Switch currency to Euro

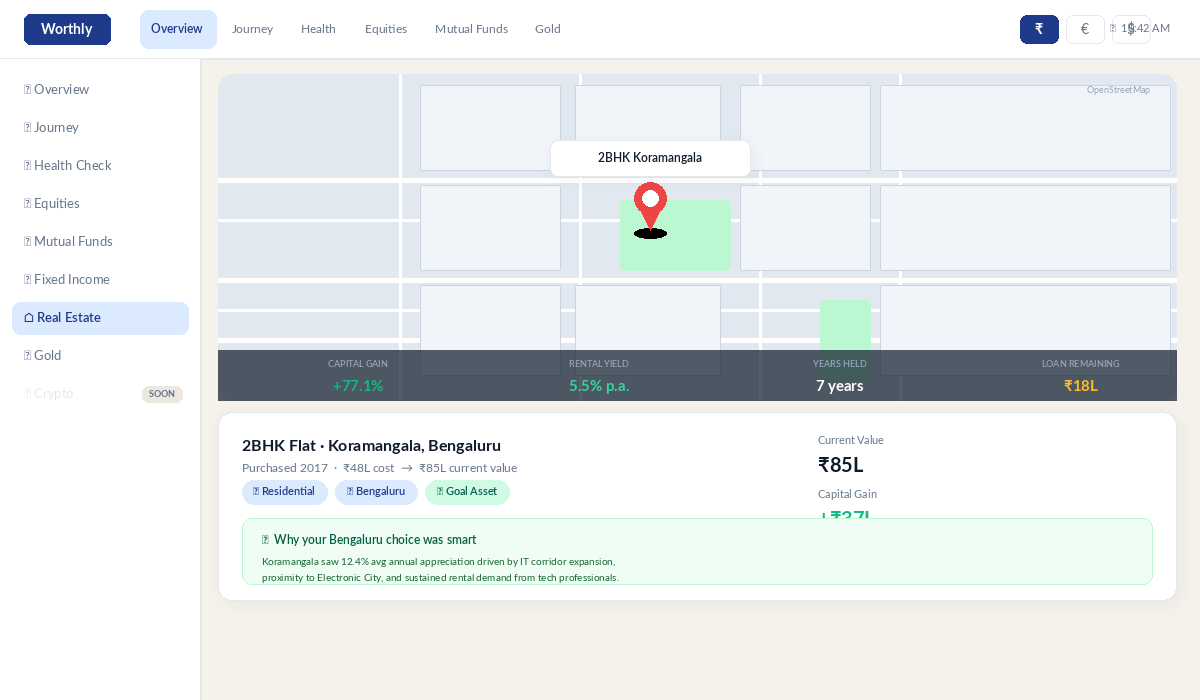click(x=1085, y=29)
